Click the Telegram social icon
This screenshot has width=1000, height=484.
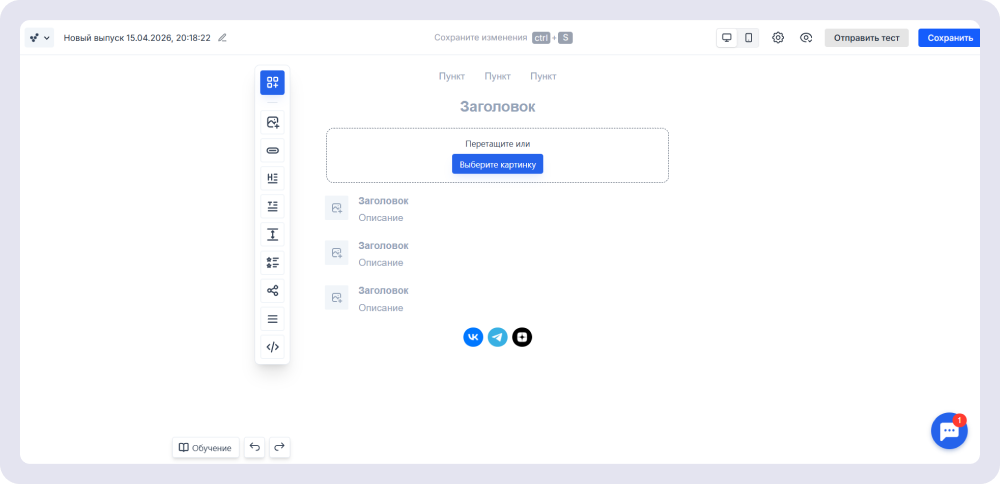click(x=497, y=337)
